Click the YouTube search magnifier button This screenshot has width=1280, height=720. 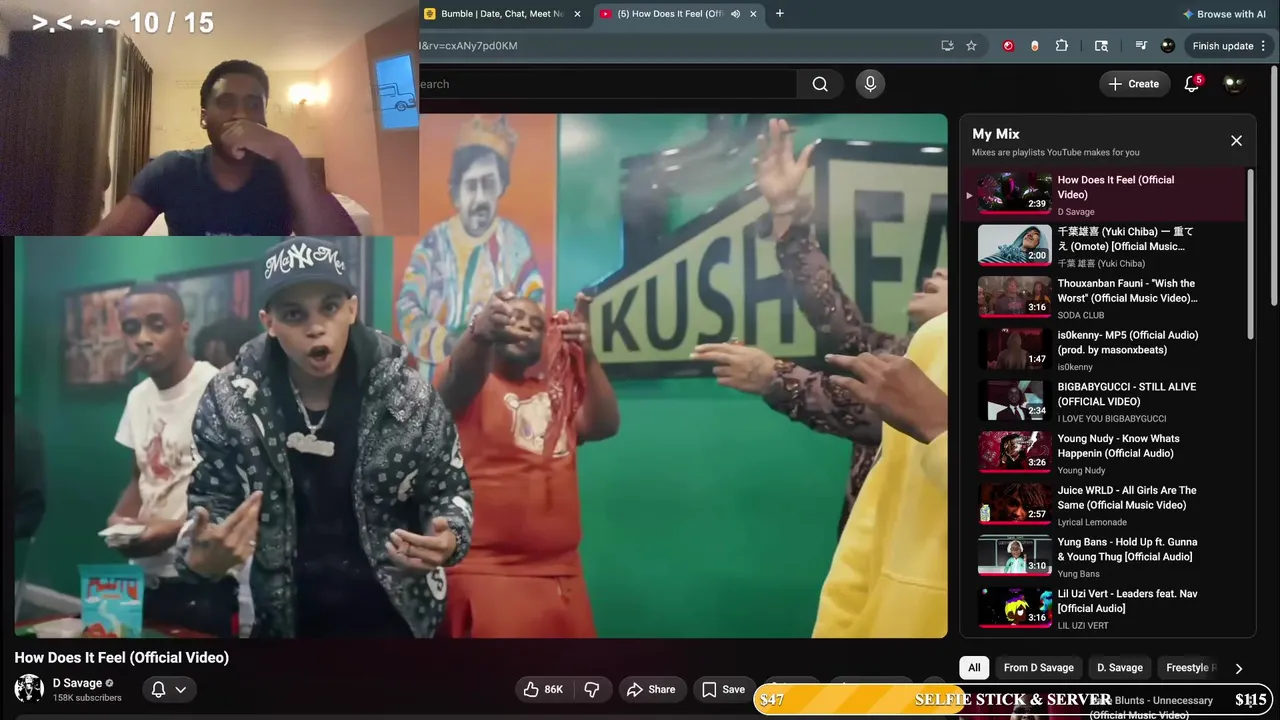coord(820,84)
